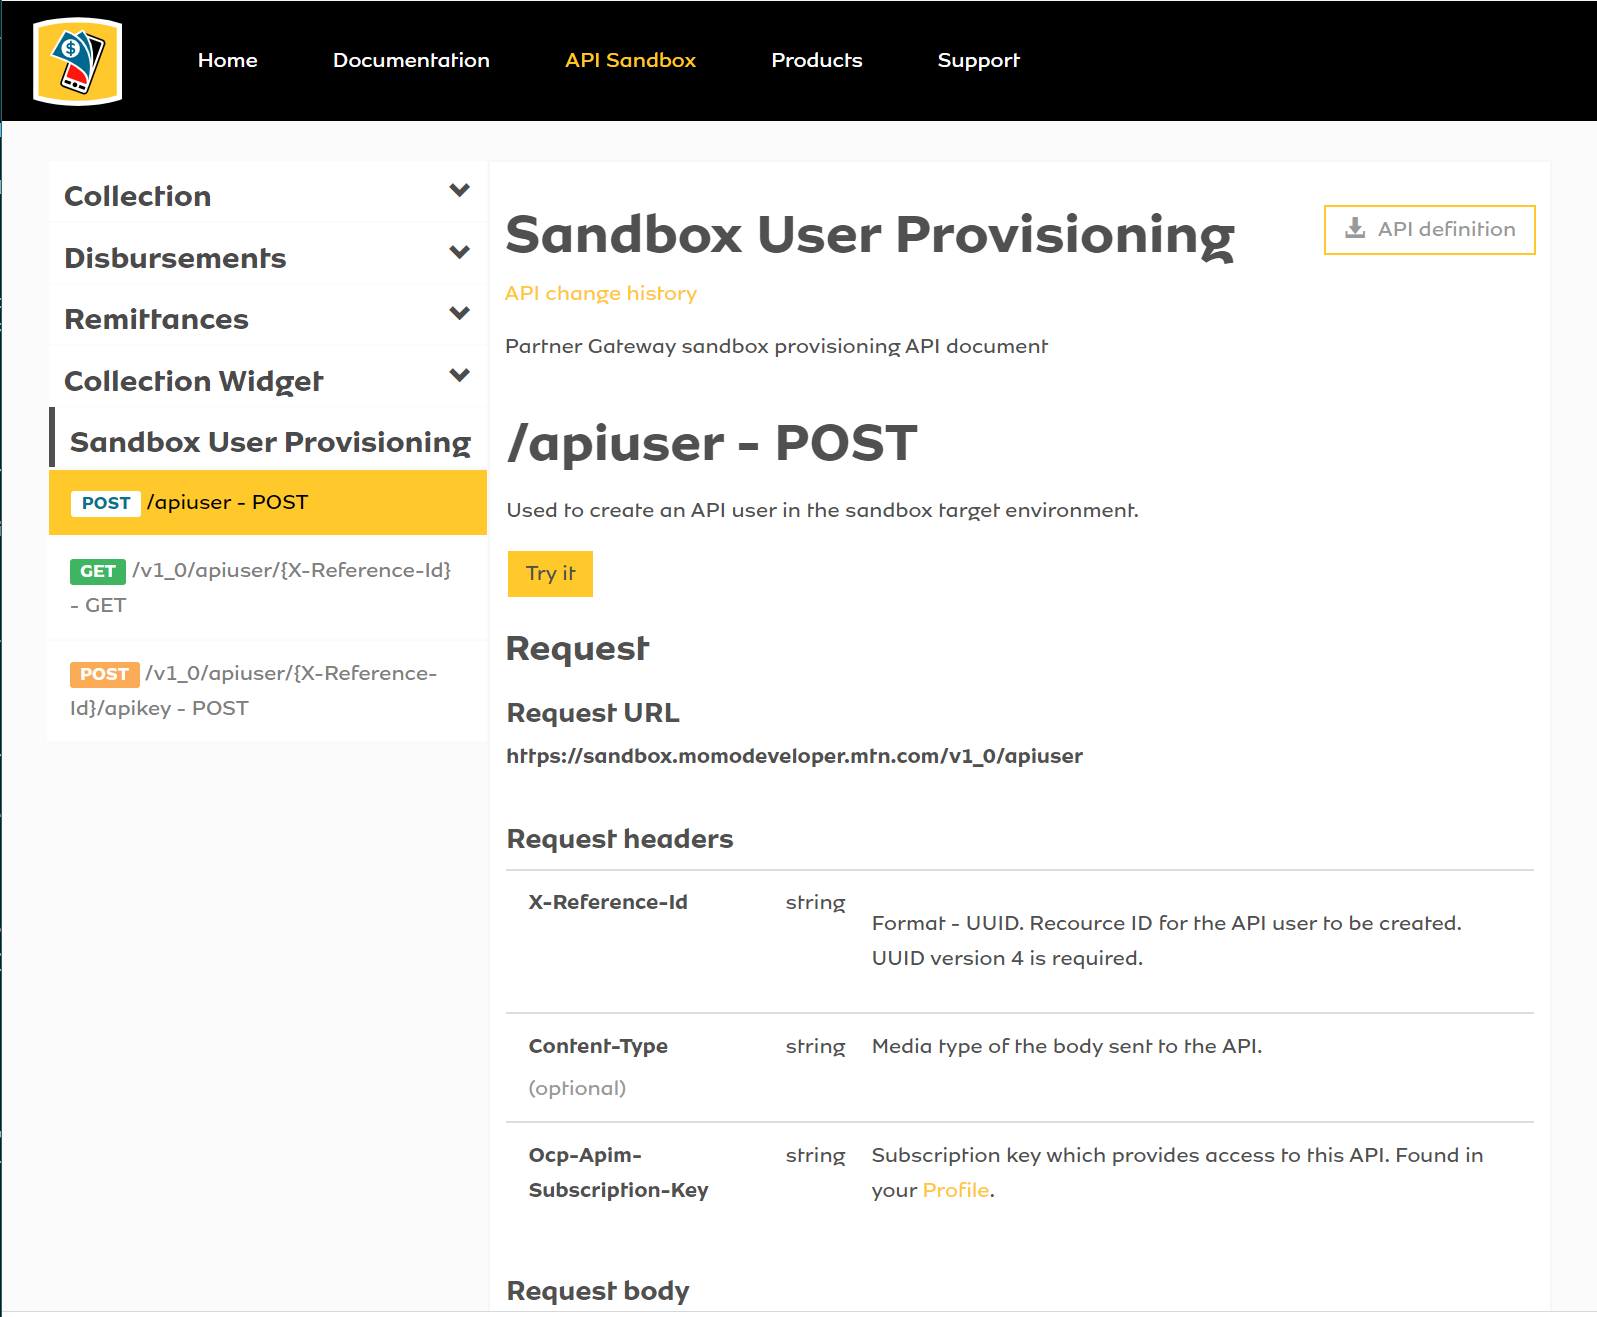Screen dimensions: 1597x1317
Task: Click the green GET method badge
Action: point(98,571)
